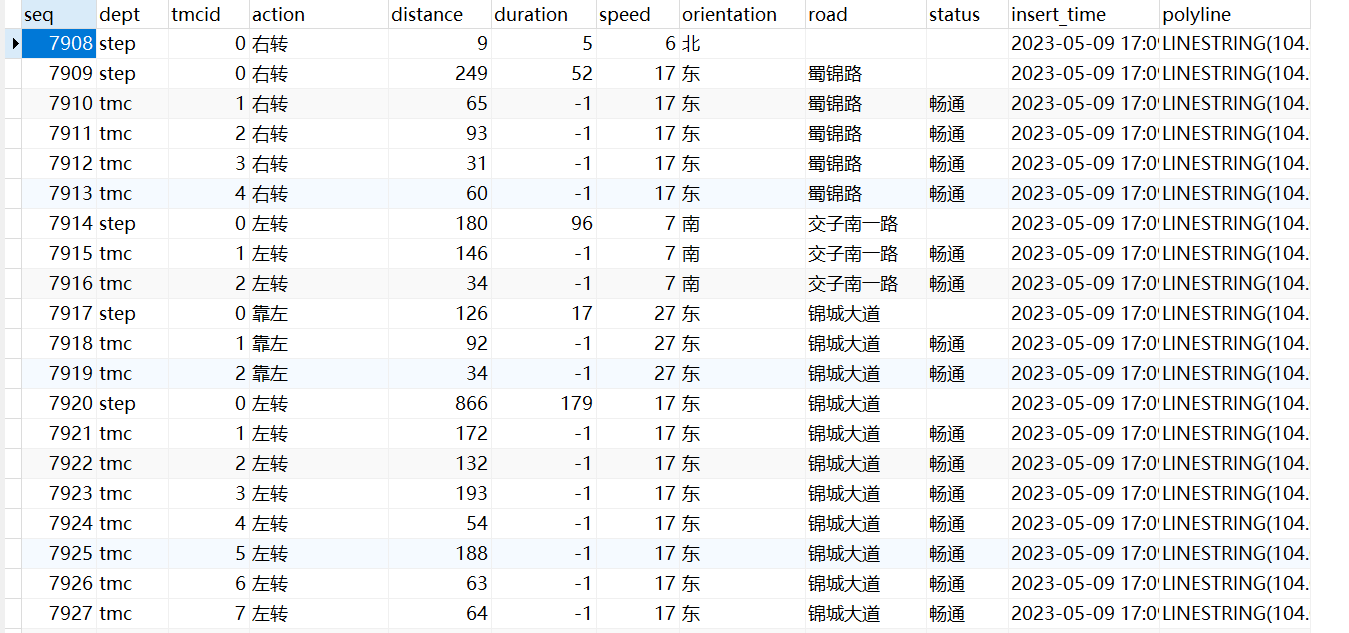Select duration value 52
The image size is (1349, 633).
(x=544, y=74)
